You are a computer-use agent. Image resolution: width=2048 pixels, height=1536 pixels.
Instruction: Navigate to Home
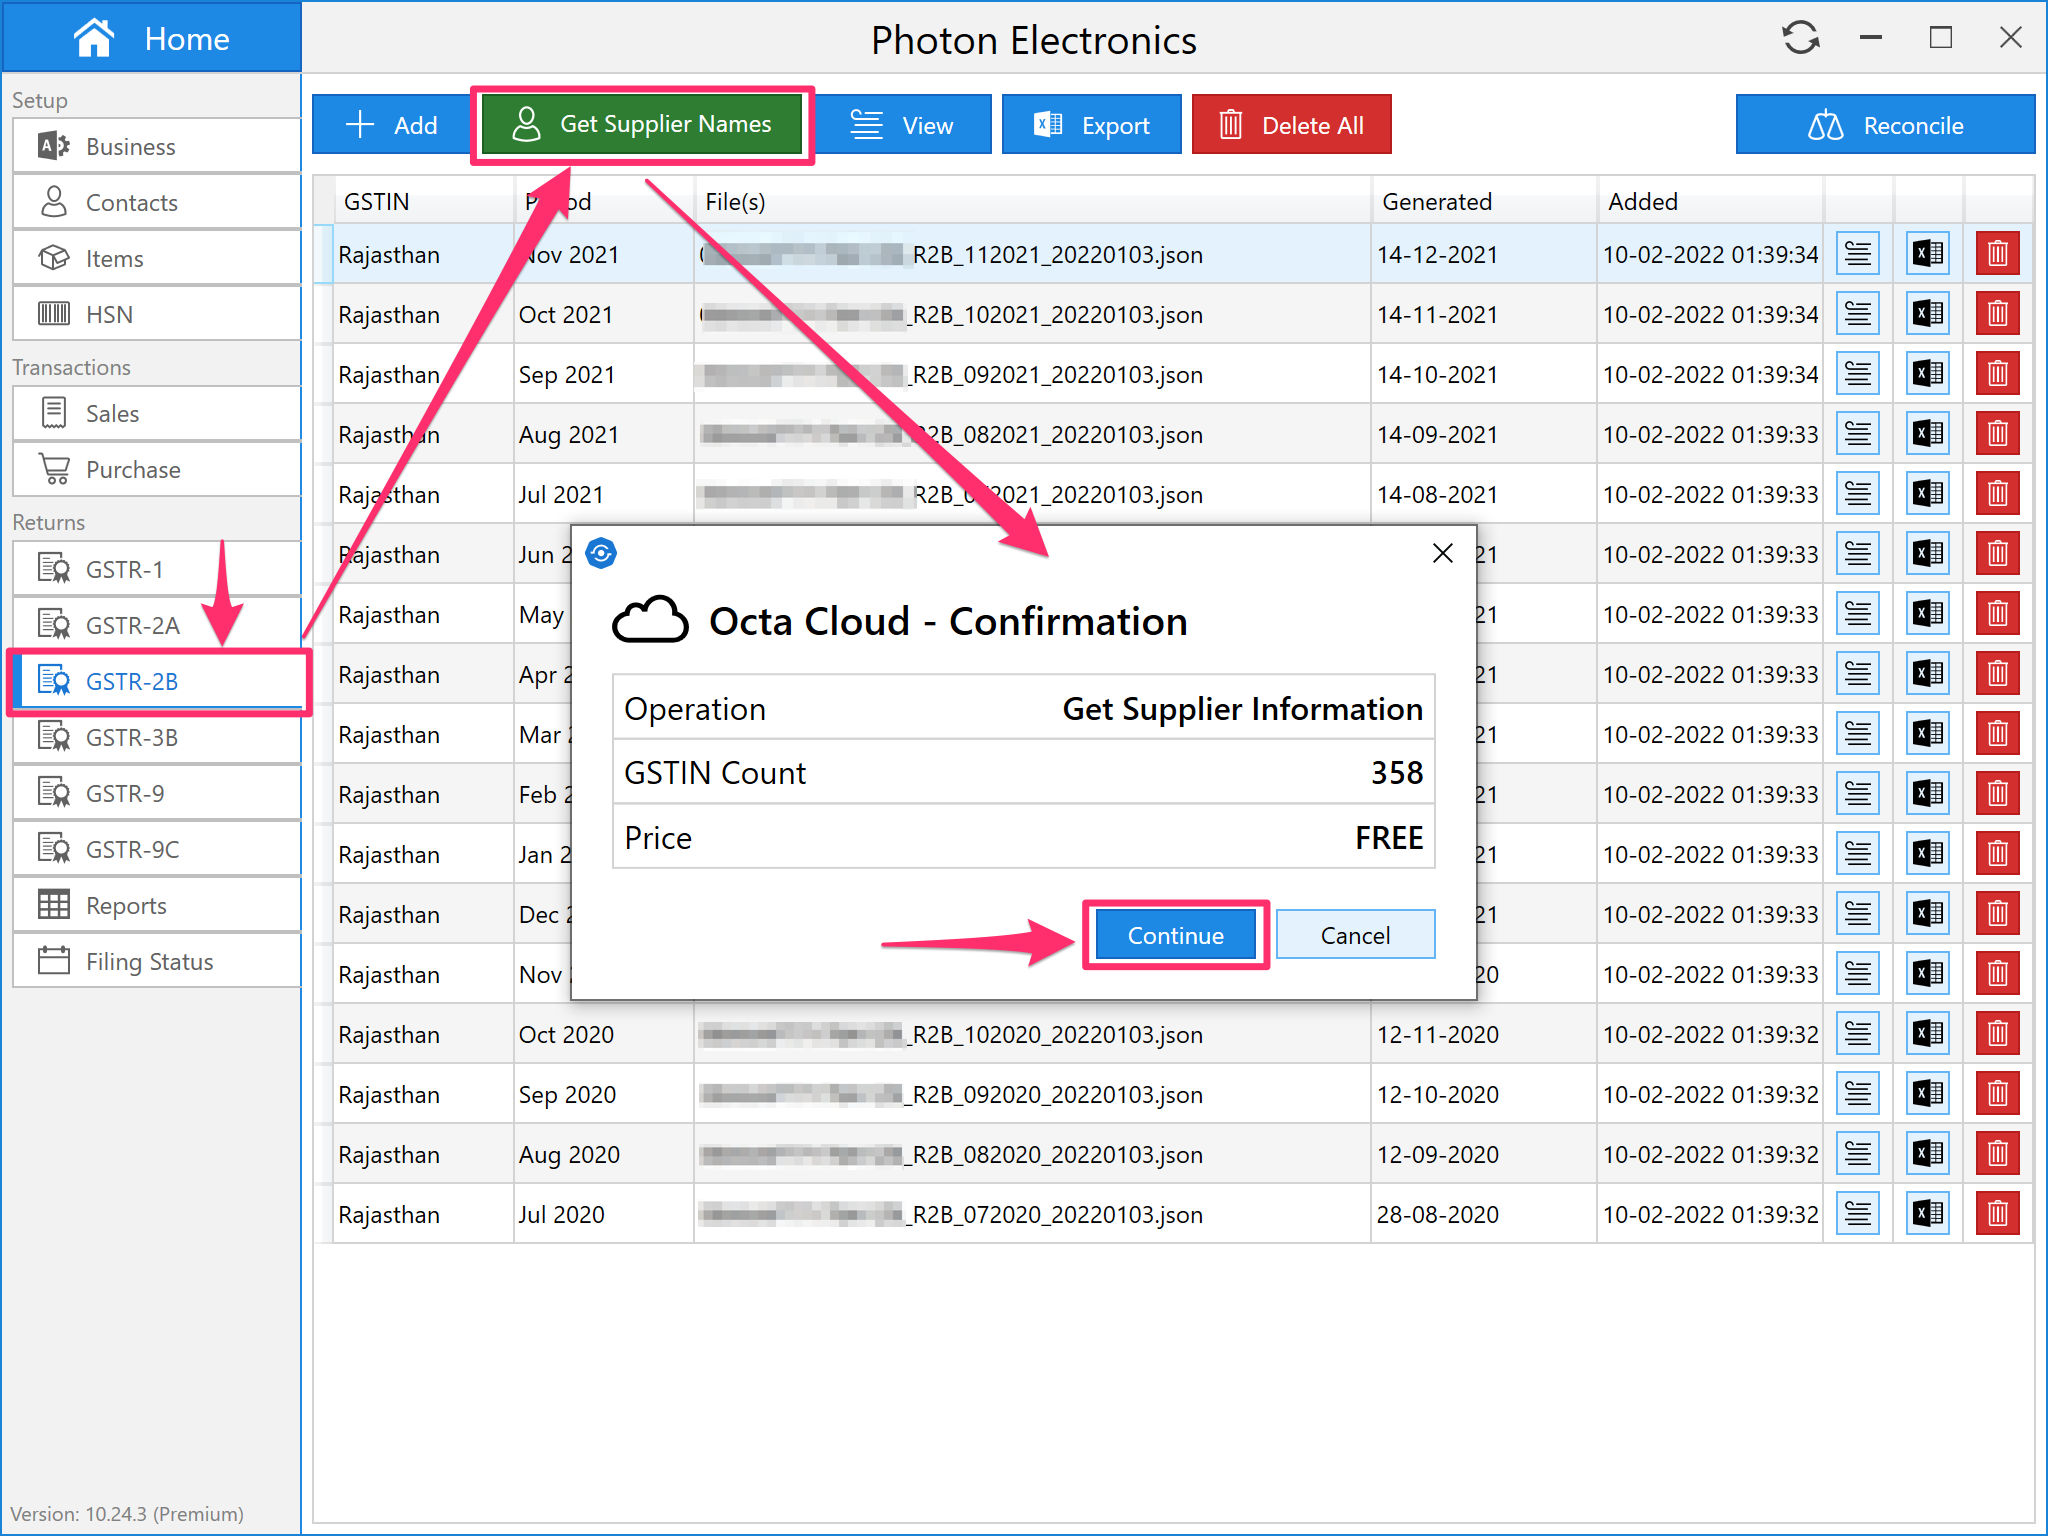[152, 38]
